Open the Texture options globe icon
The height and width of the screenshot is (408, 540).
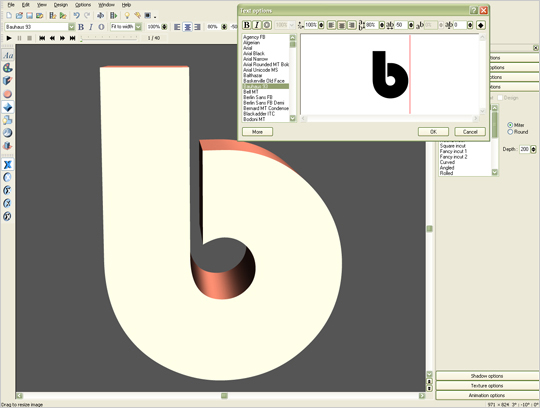tap(8, 133)
